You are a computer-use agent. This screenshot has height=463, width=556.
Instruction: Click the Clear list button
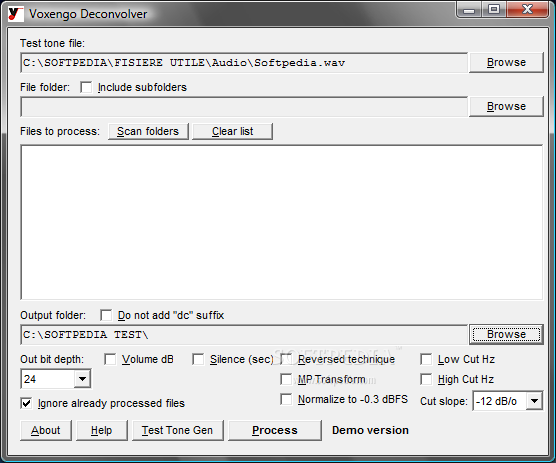tap(232, 132)
